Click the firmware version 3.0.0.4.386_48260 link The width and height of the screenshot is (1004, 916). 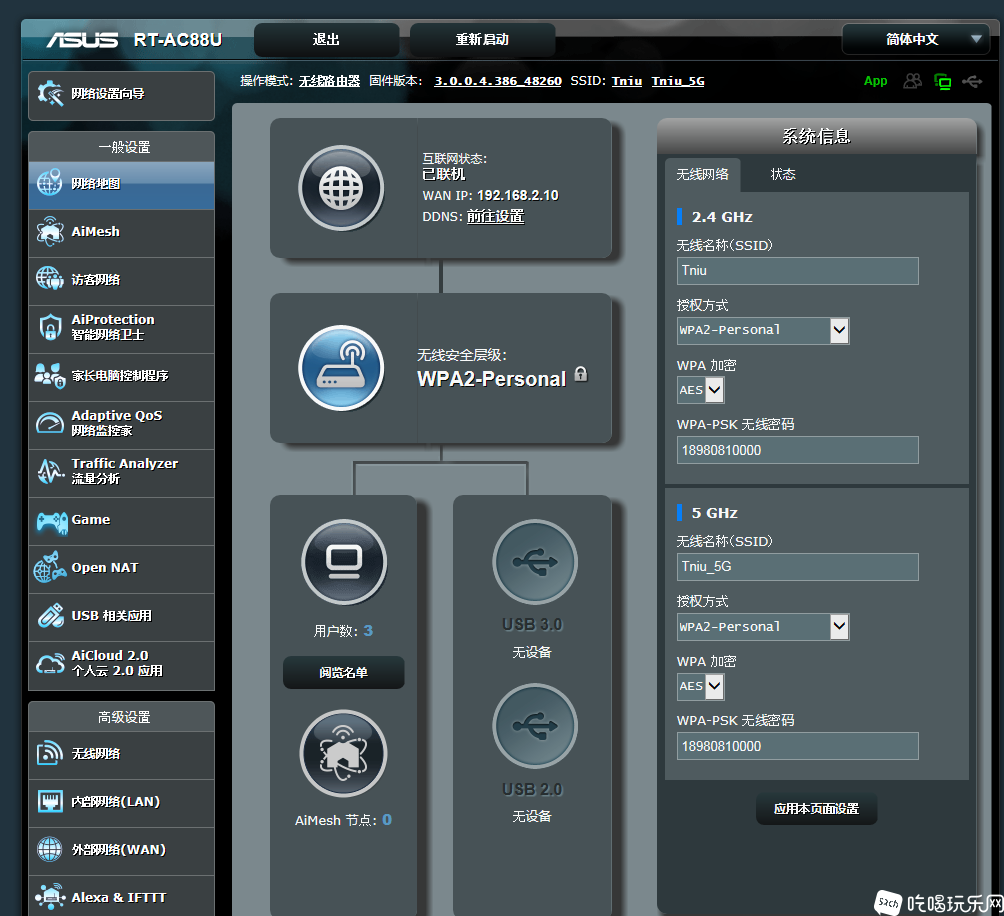[x=498, y=81]
